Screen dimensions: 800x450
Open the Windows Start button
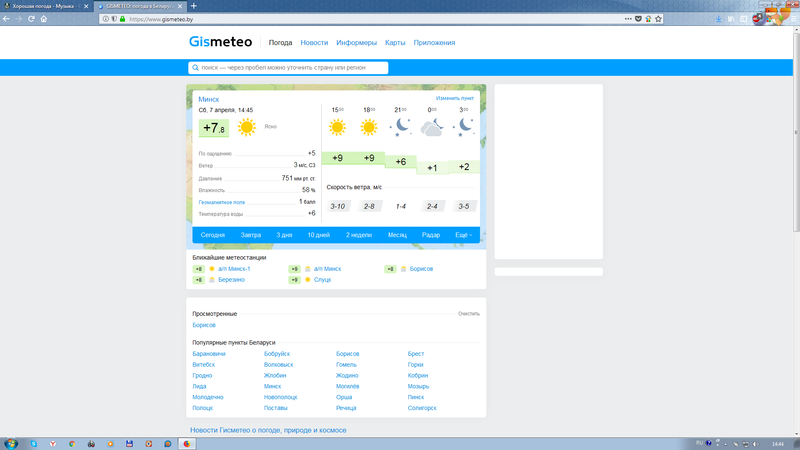11,443
